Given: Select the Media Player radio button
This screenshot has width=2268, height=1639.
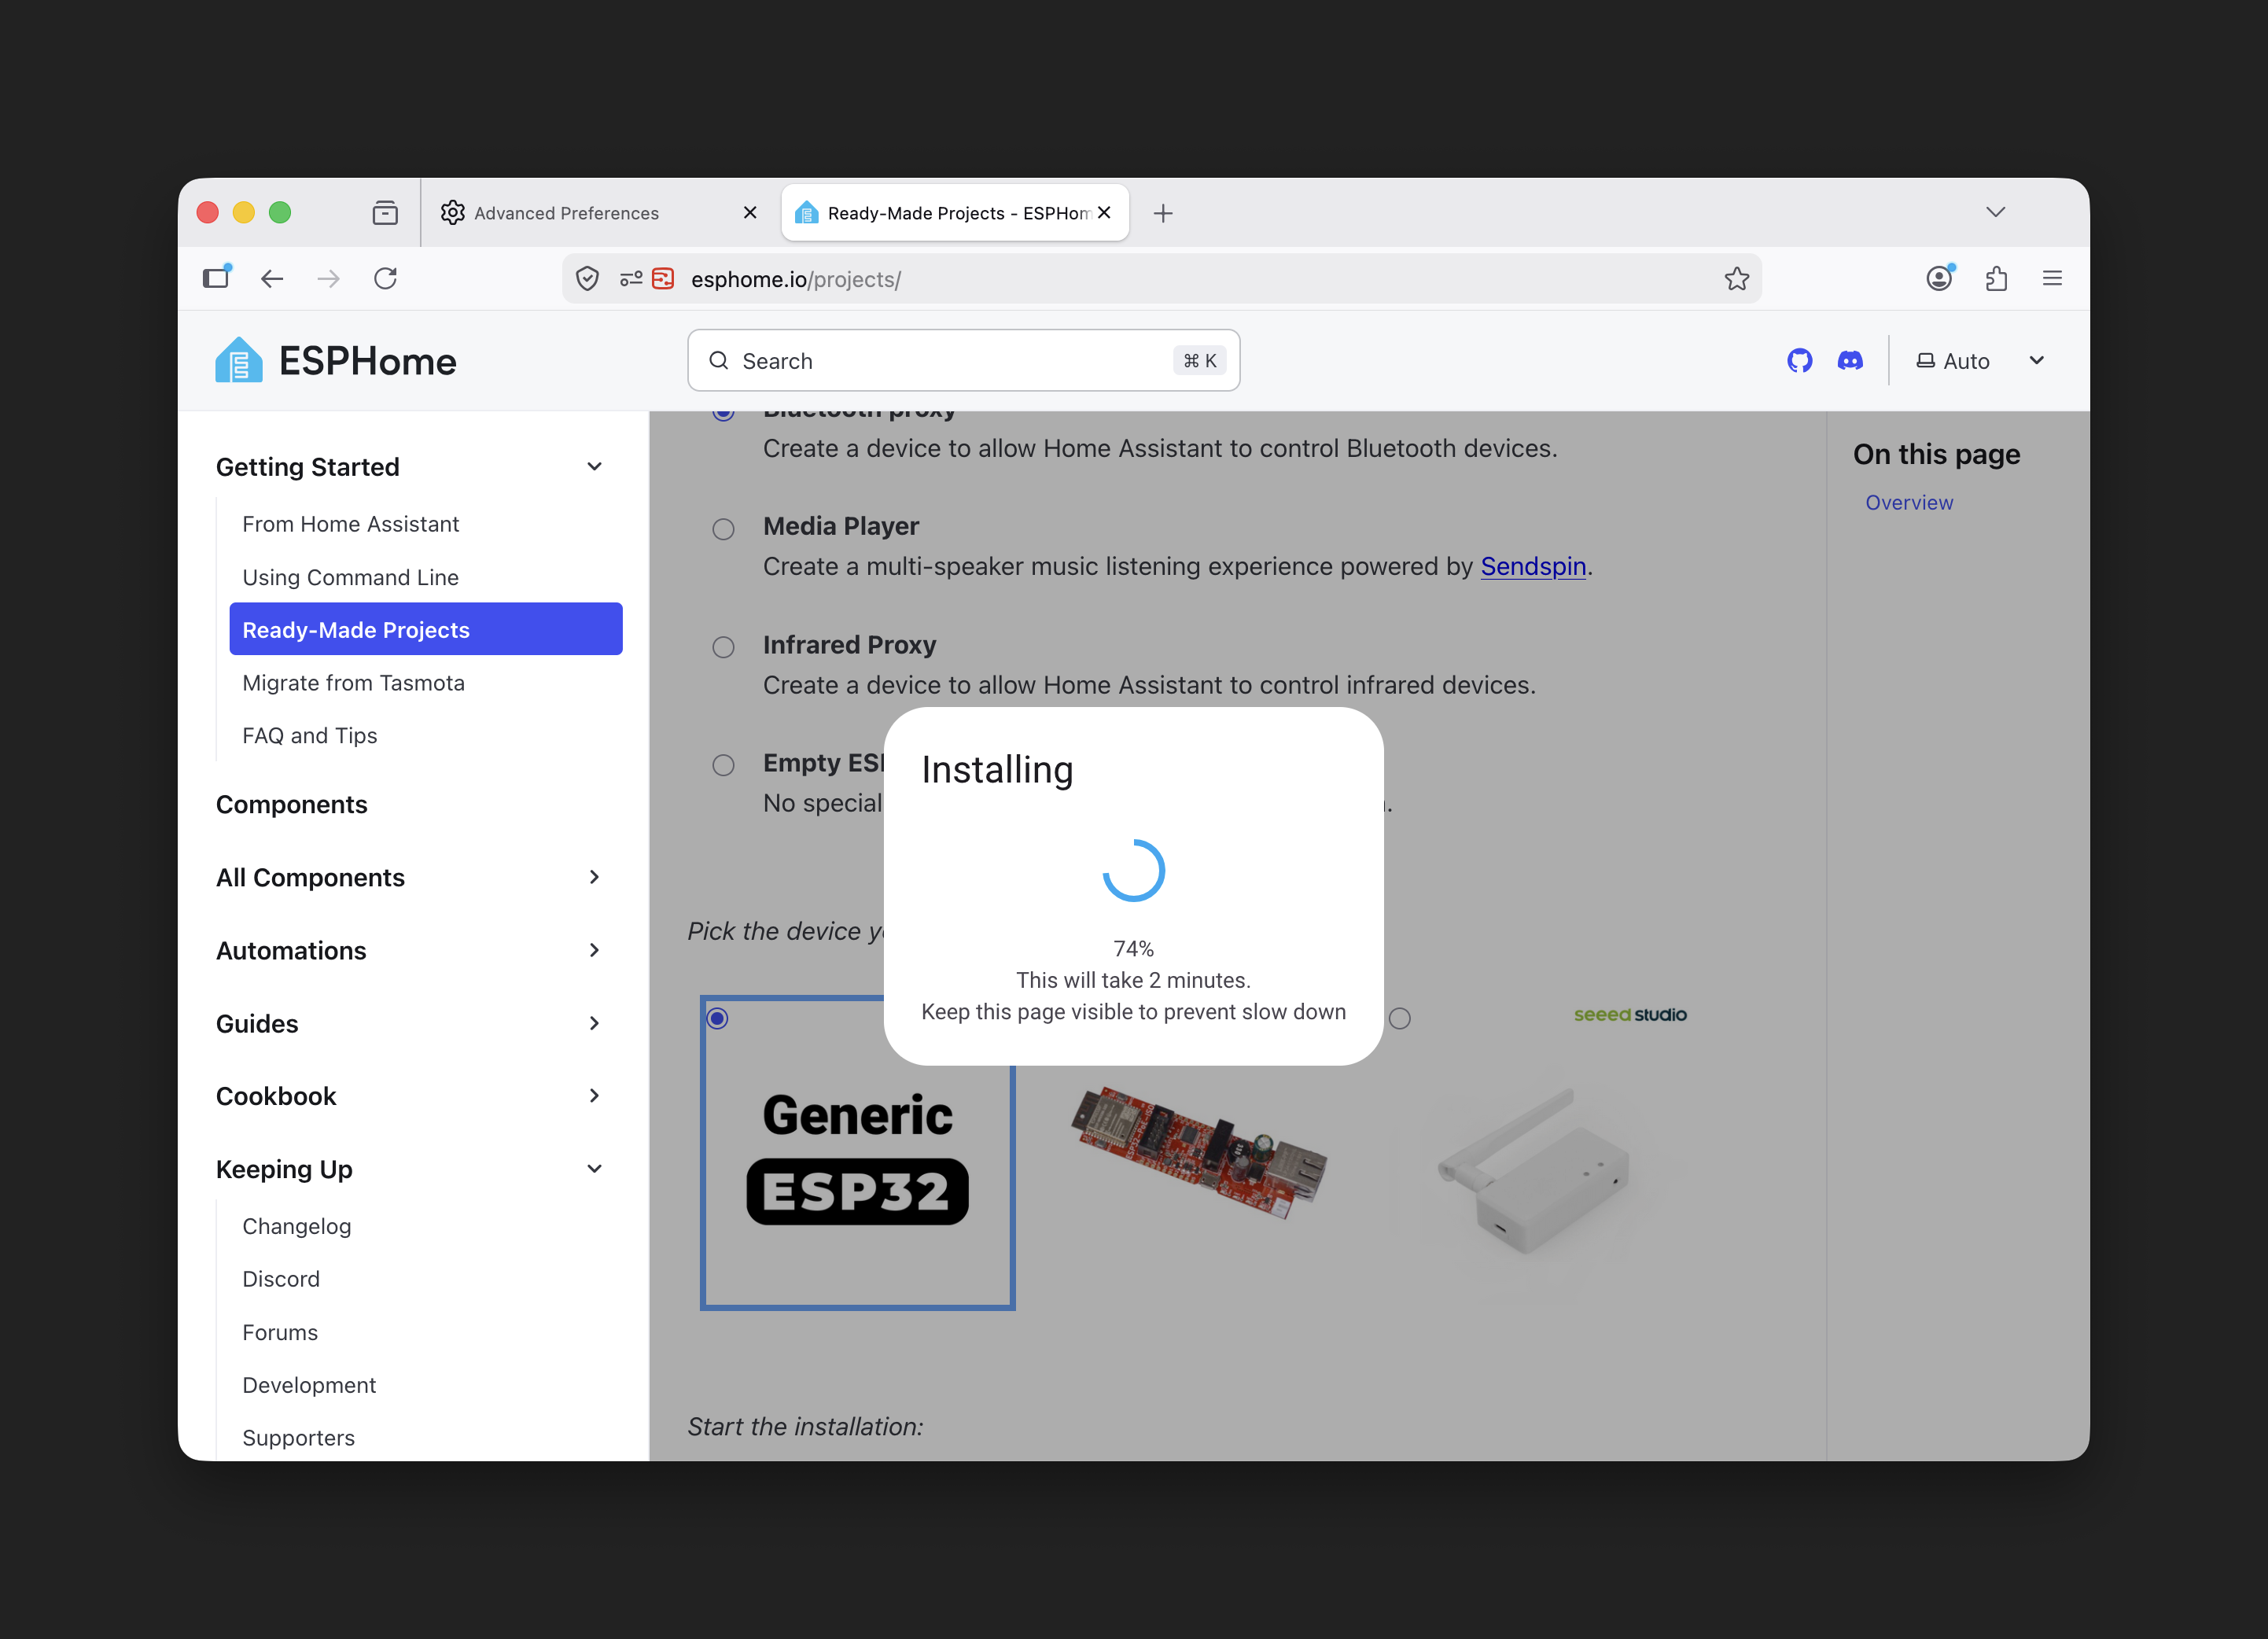Looking at the screenshot, I should pos(723,529).
